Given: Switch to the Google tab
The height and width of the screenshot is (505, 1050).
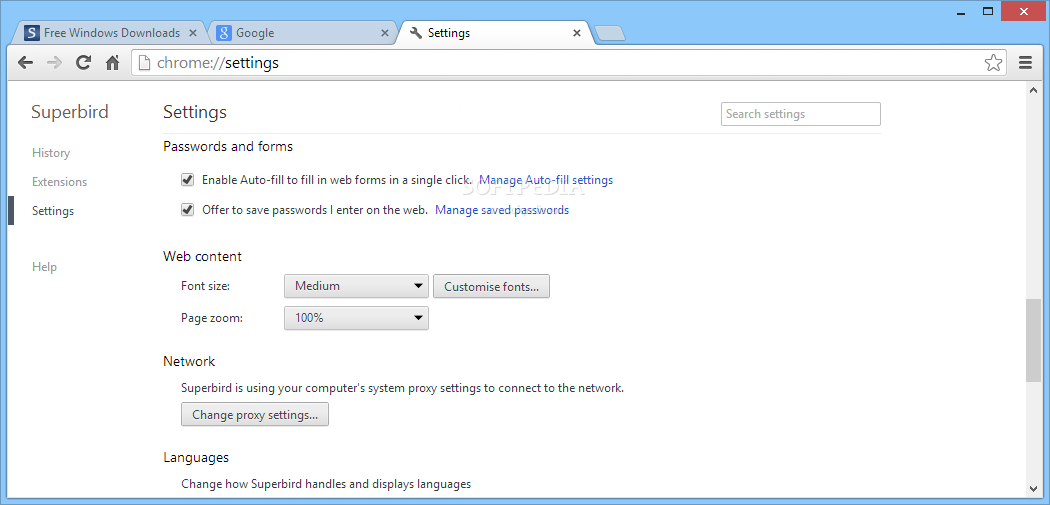Looking at the screenshot, I should pos(303,33).
